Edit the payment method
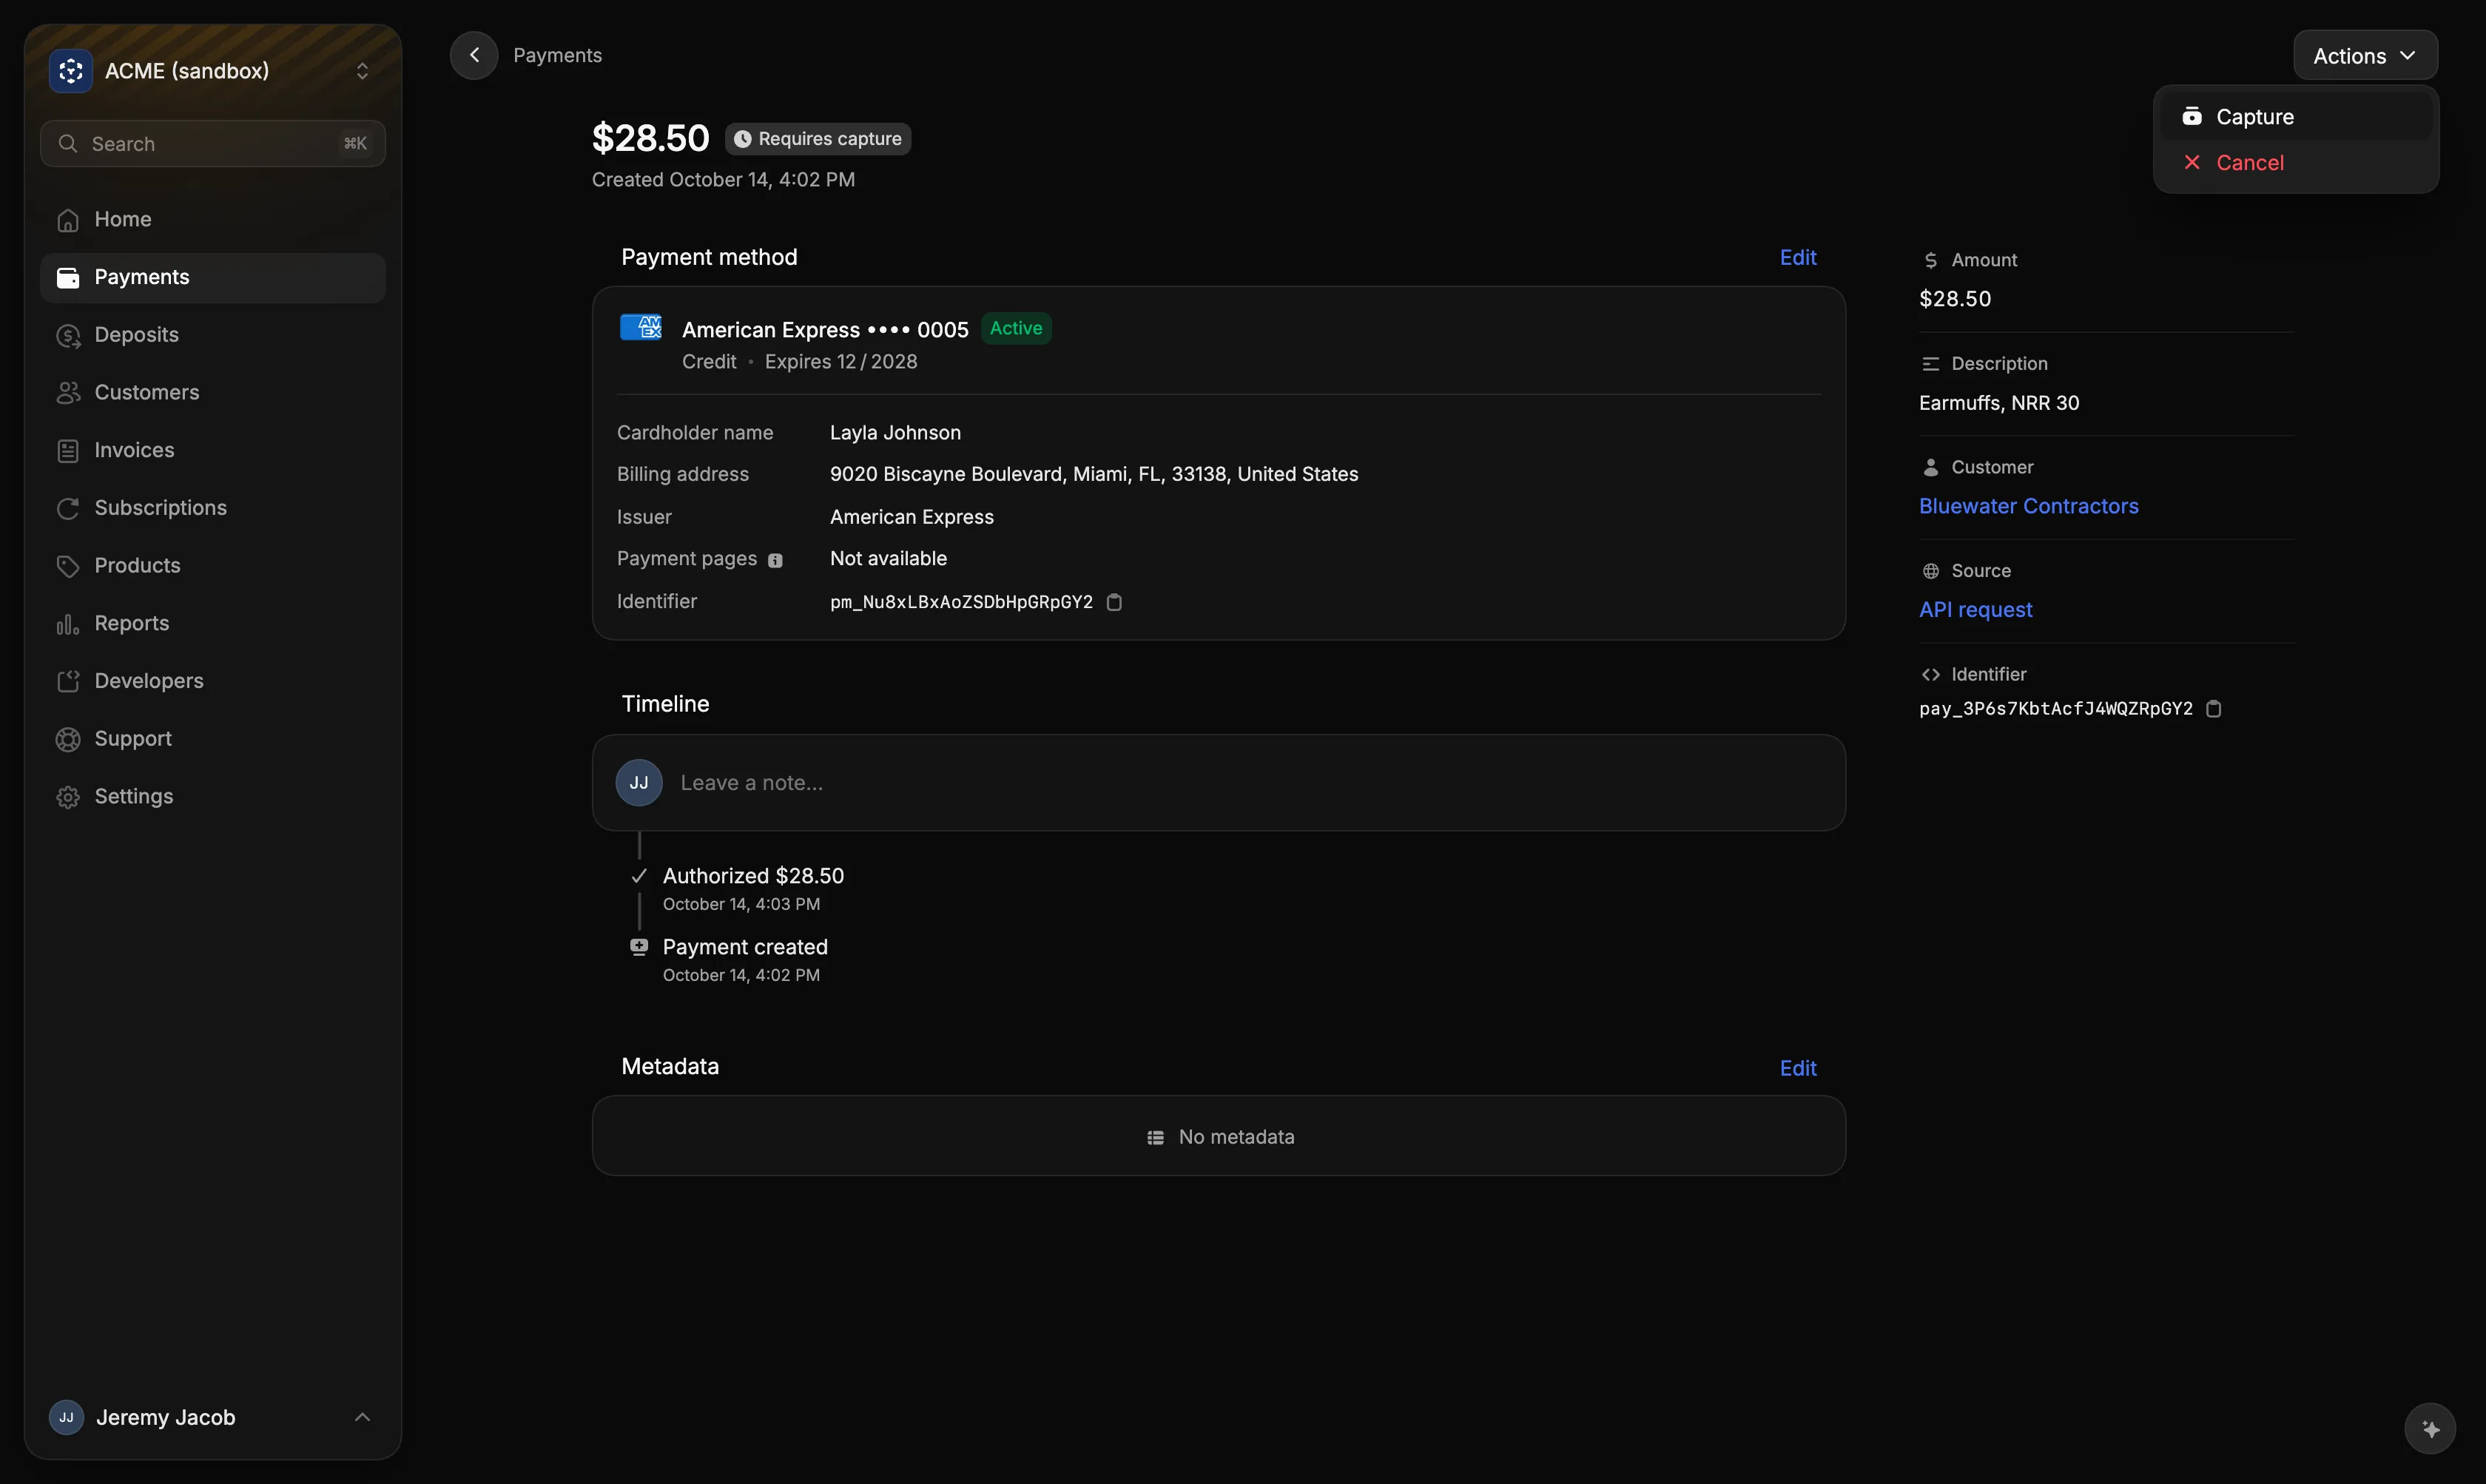The height and width of the screenshot is (1484, 2486). (x=1798, y=258)
